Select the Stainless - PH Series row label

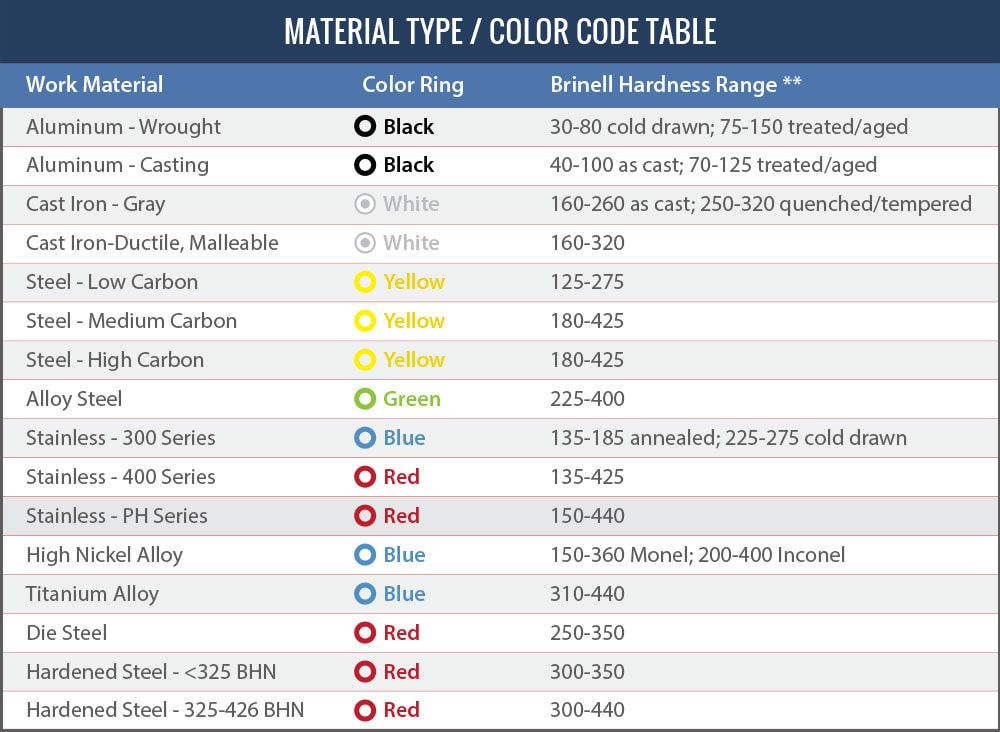tap(117, 516)
